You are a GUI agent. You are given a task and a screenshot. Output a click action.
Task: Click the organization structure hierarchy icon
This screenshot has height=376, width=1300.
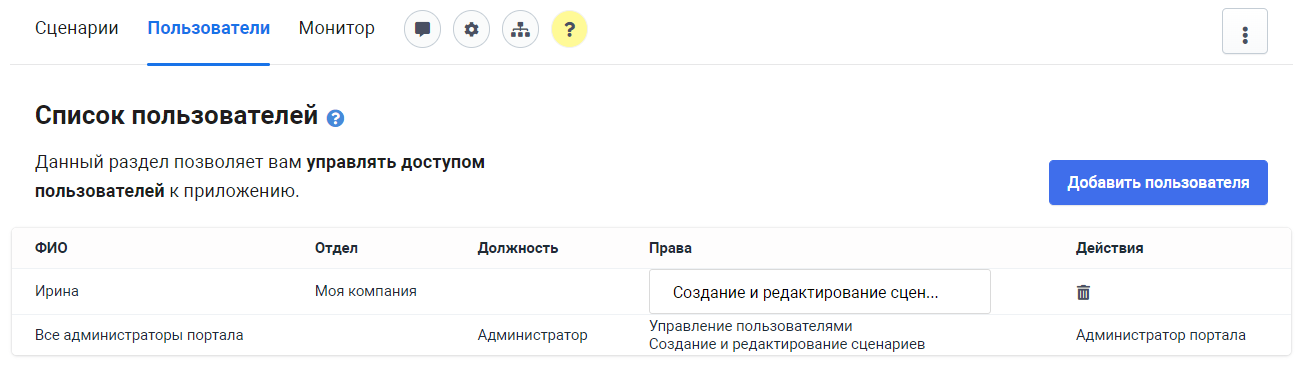pyautogui.click(x=520, y=29)
